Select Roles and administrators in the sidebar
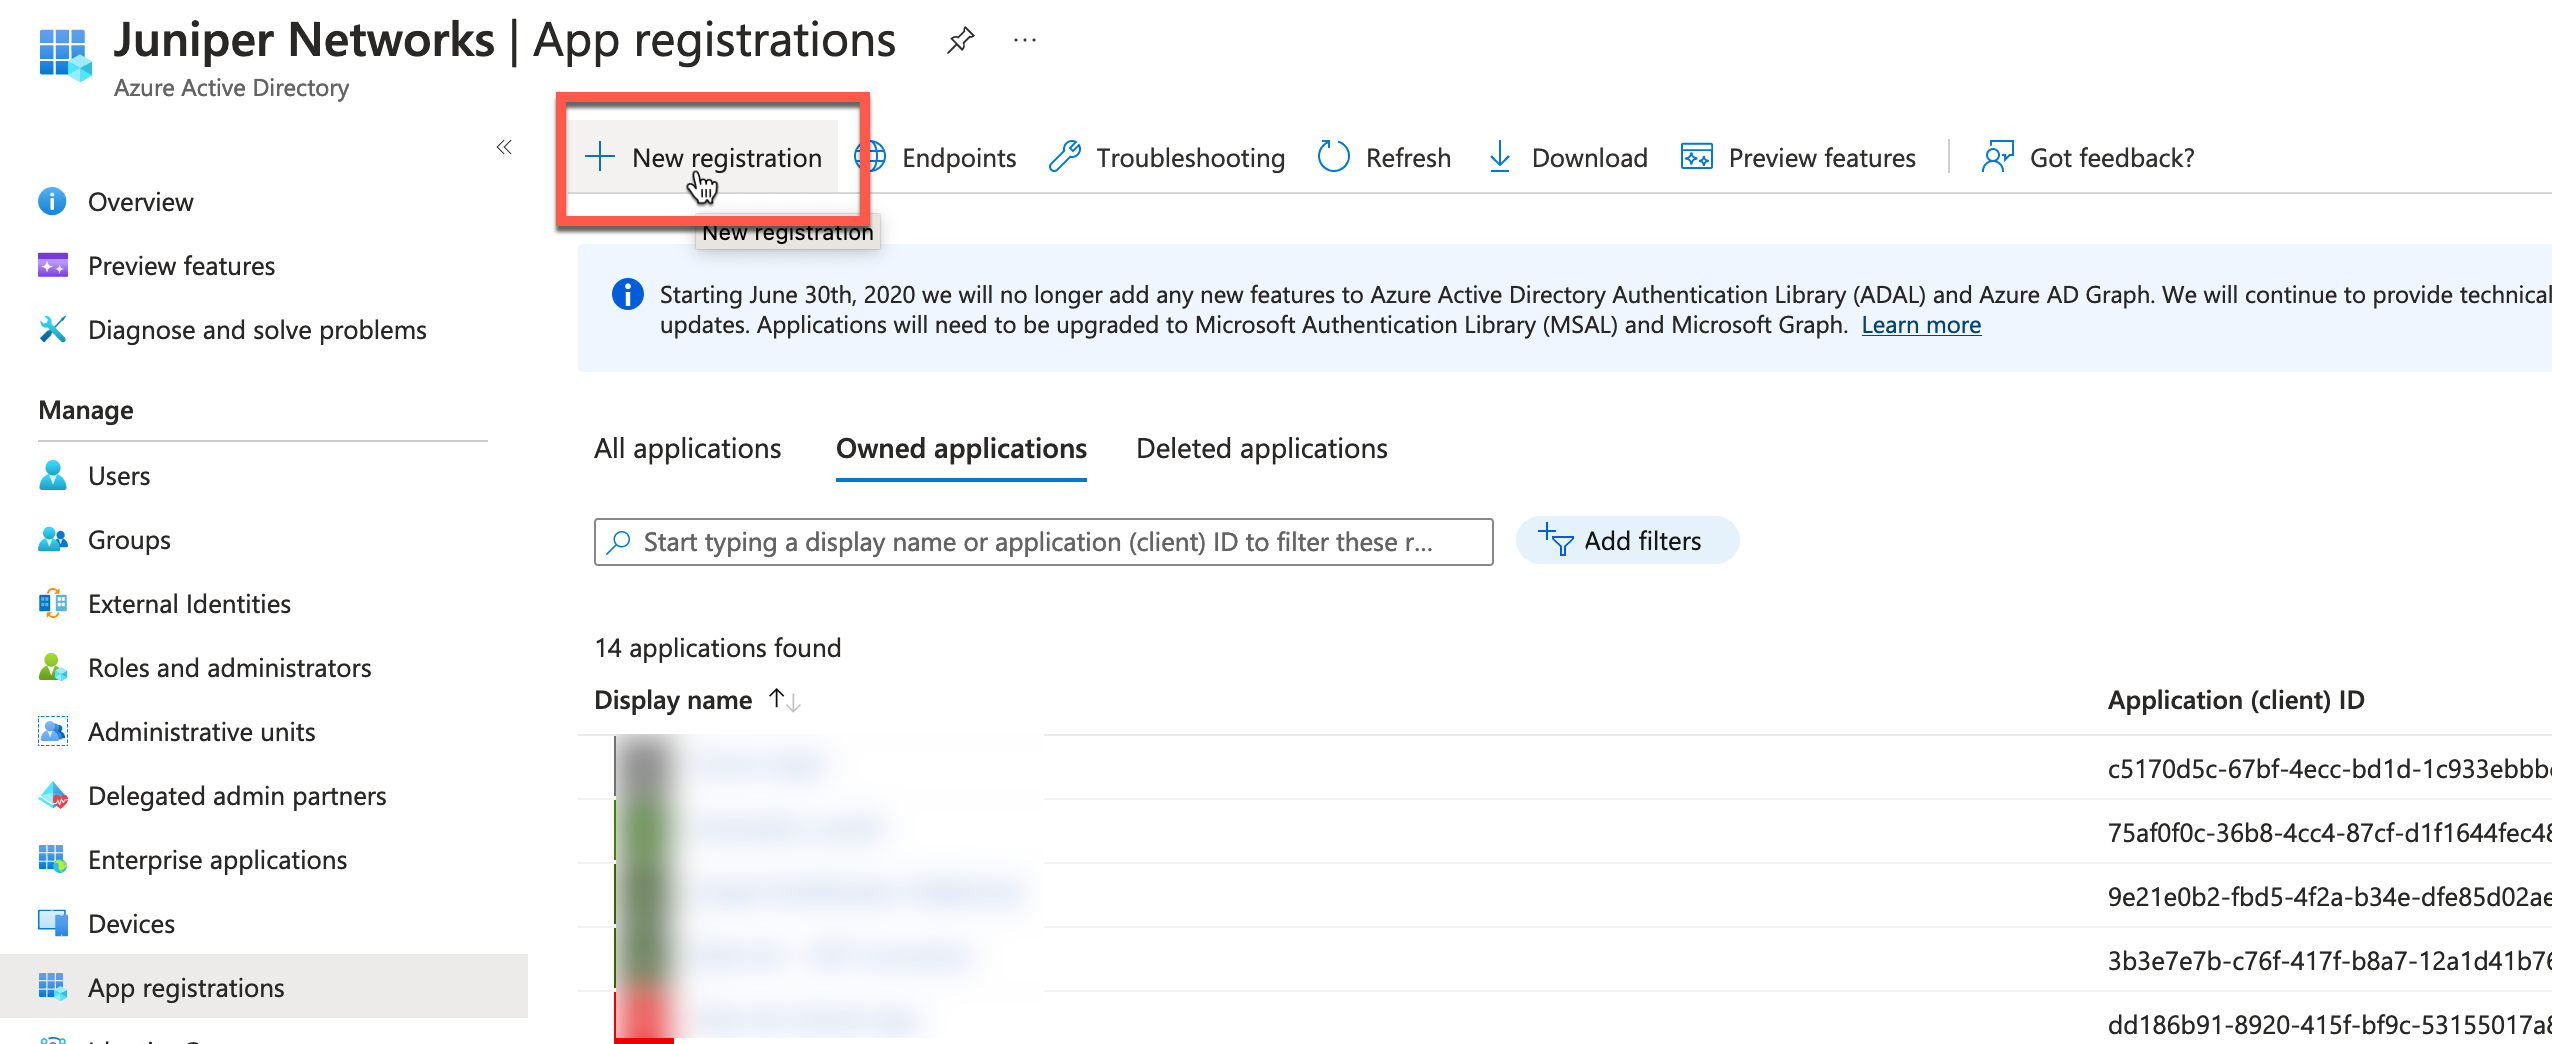 click(229, 668)
